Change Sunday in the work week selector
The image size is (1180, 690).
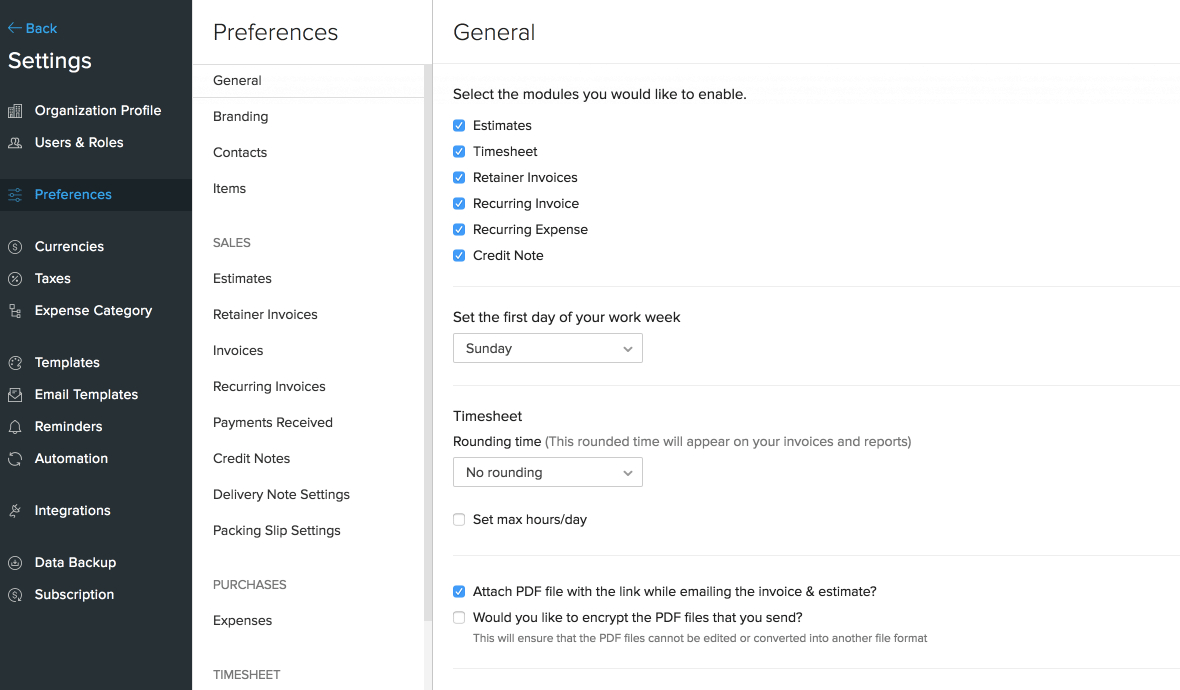[x=547, y=348]
